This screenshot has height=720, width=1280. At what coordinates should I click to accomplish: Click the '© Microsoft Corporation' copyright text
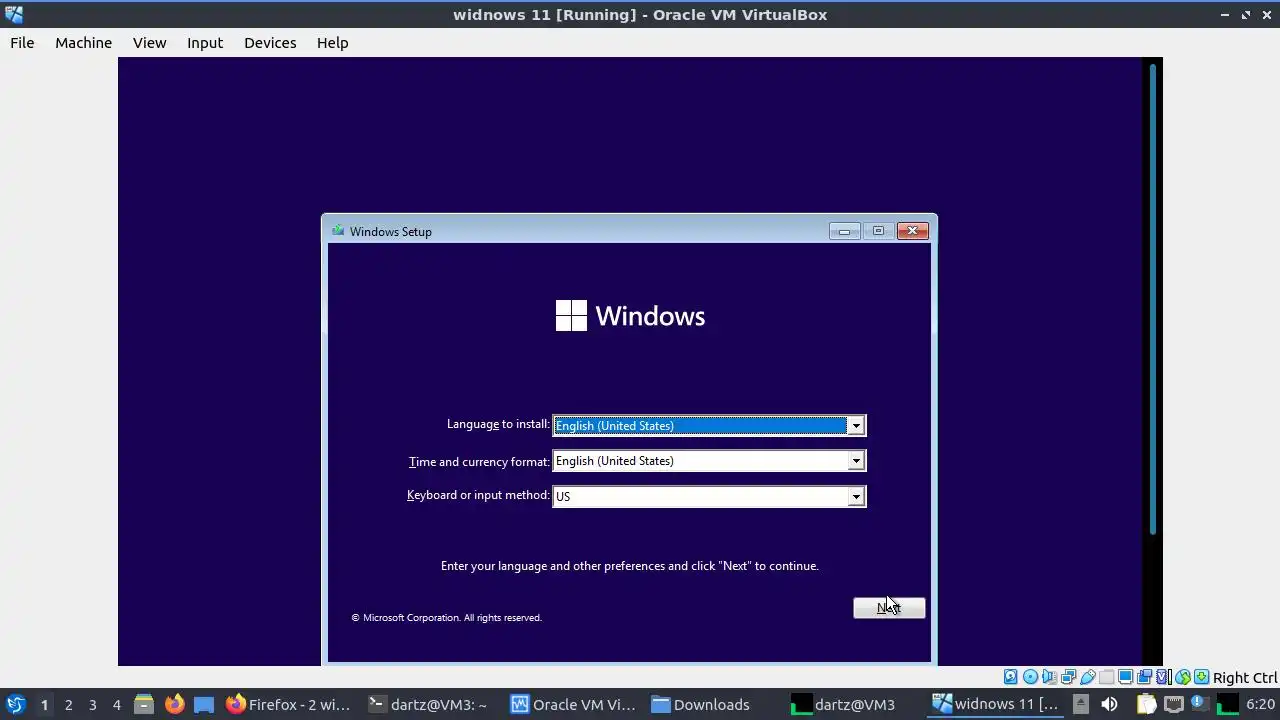point(446,618)
